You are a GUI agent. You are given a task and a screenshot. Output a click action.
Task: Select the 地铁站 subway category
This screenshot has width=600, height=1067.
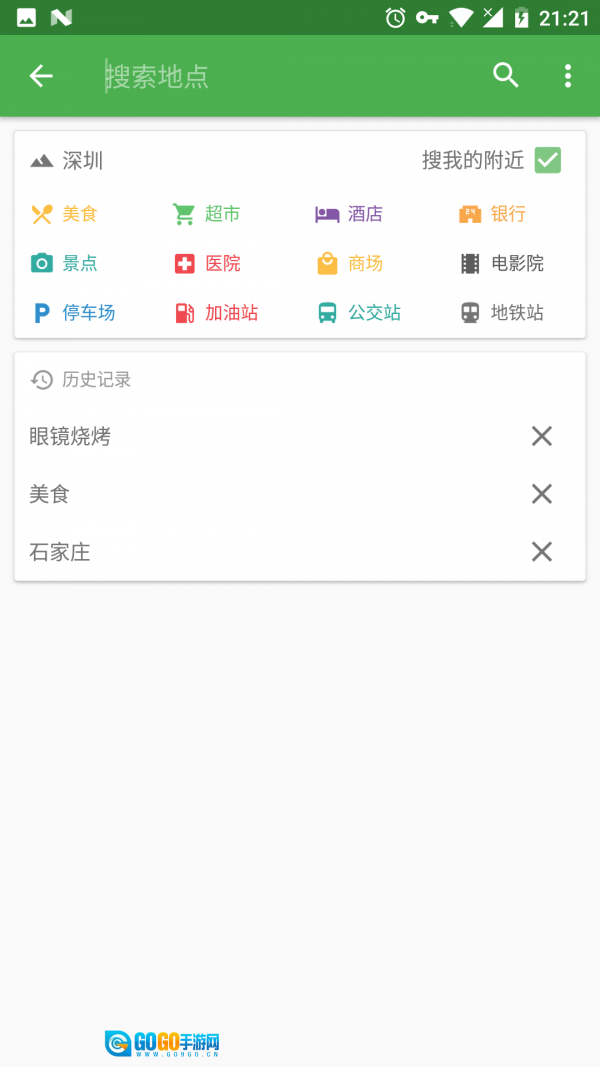(x=502, y=313)
